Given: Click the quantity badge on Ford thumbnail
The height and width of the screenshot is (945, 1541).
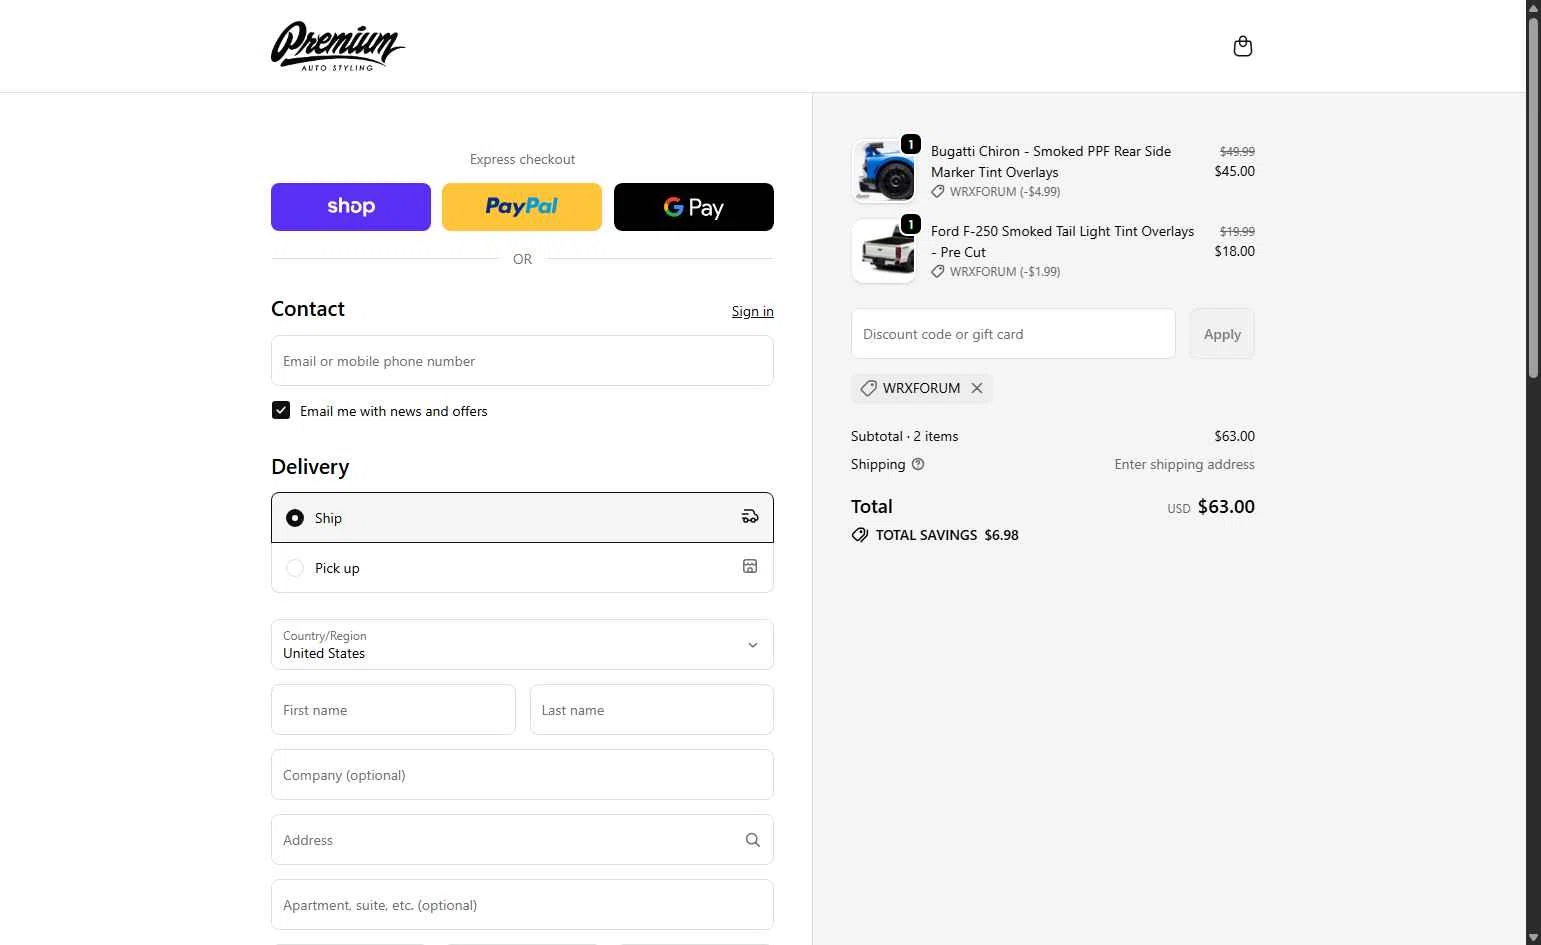Looking at the screenshot, I should click(x=911, y=224).
